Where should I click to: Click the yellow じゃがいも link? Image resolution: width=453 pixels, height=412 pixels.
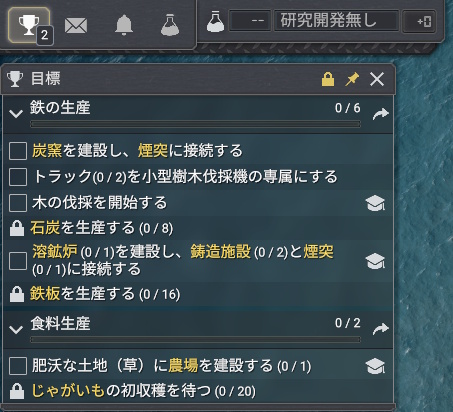(x=68, y=390)
